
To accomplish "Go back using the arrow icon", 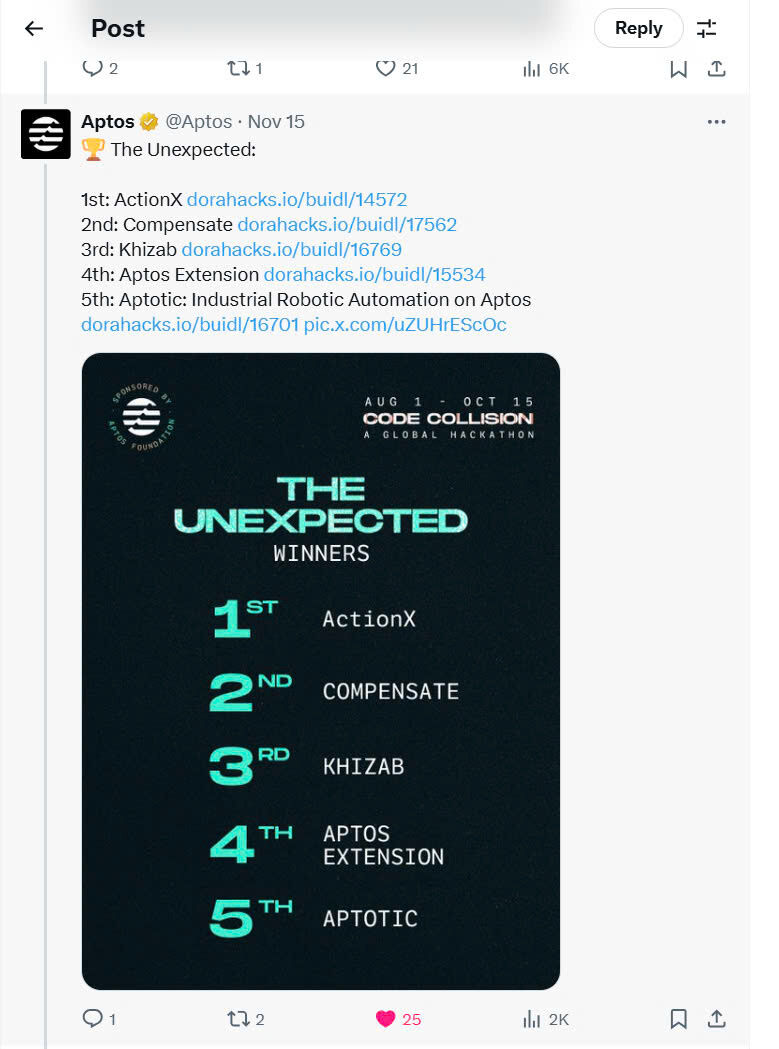I will coord(34,28).
